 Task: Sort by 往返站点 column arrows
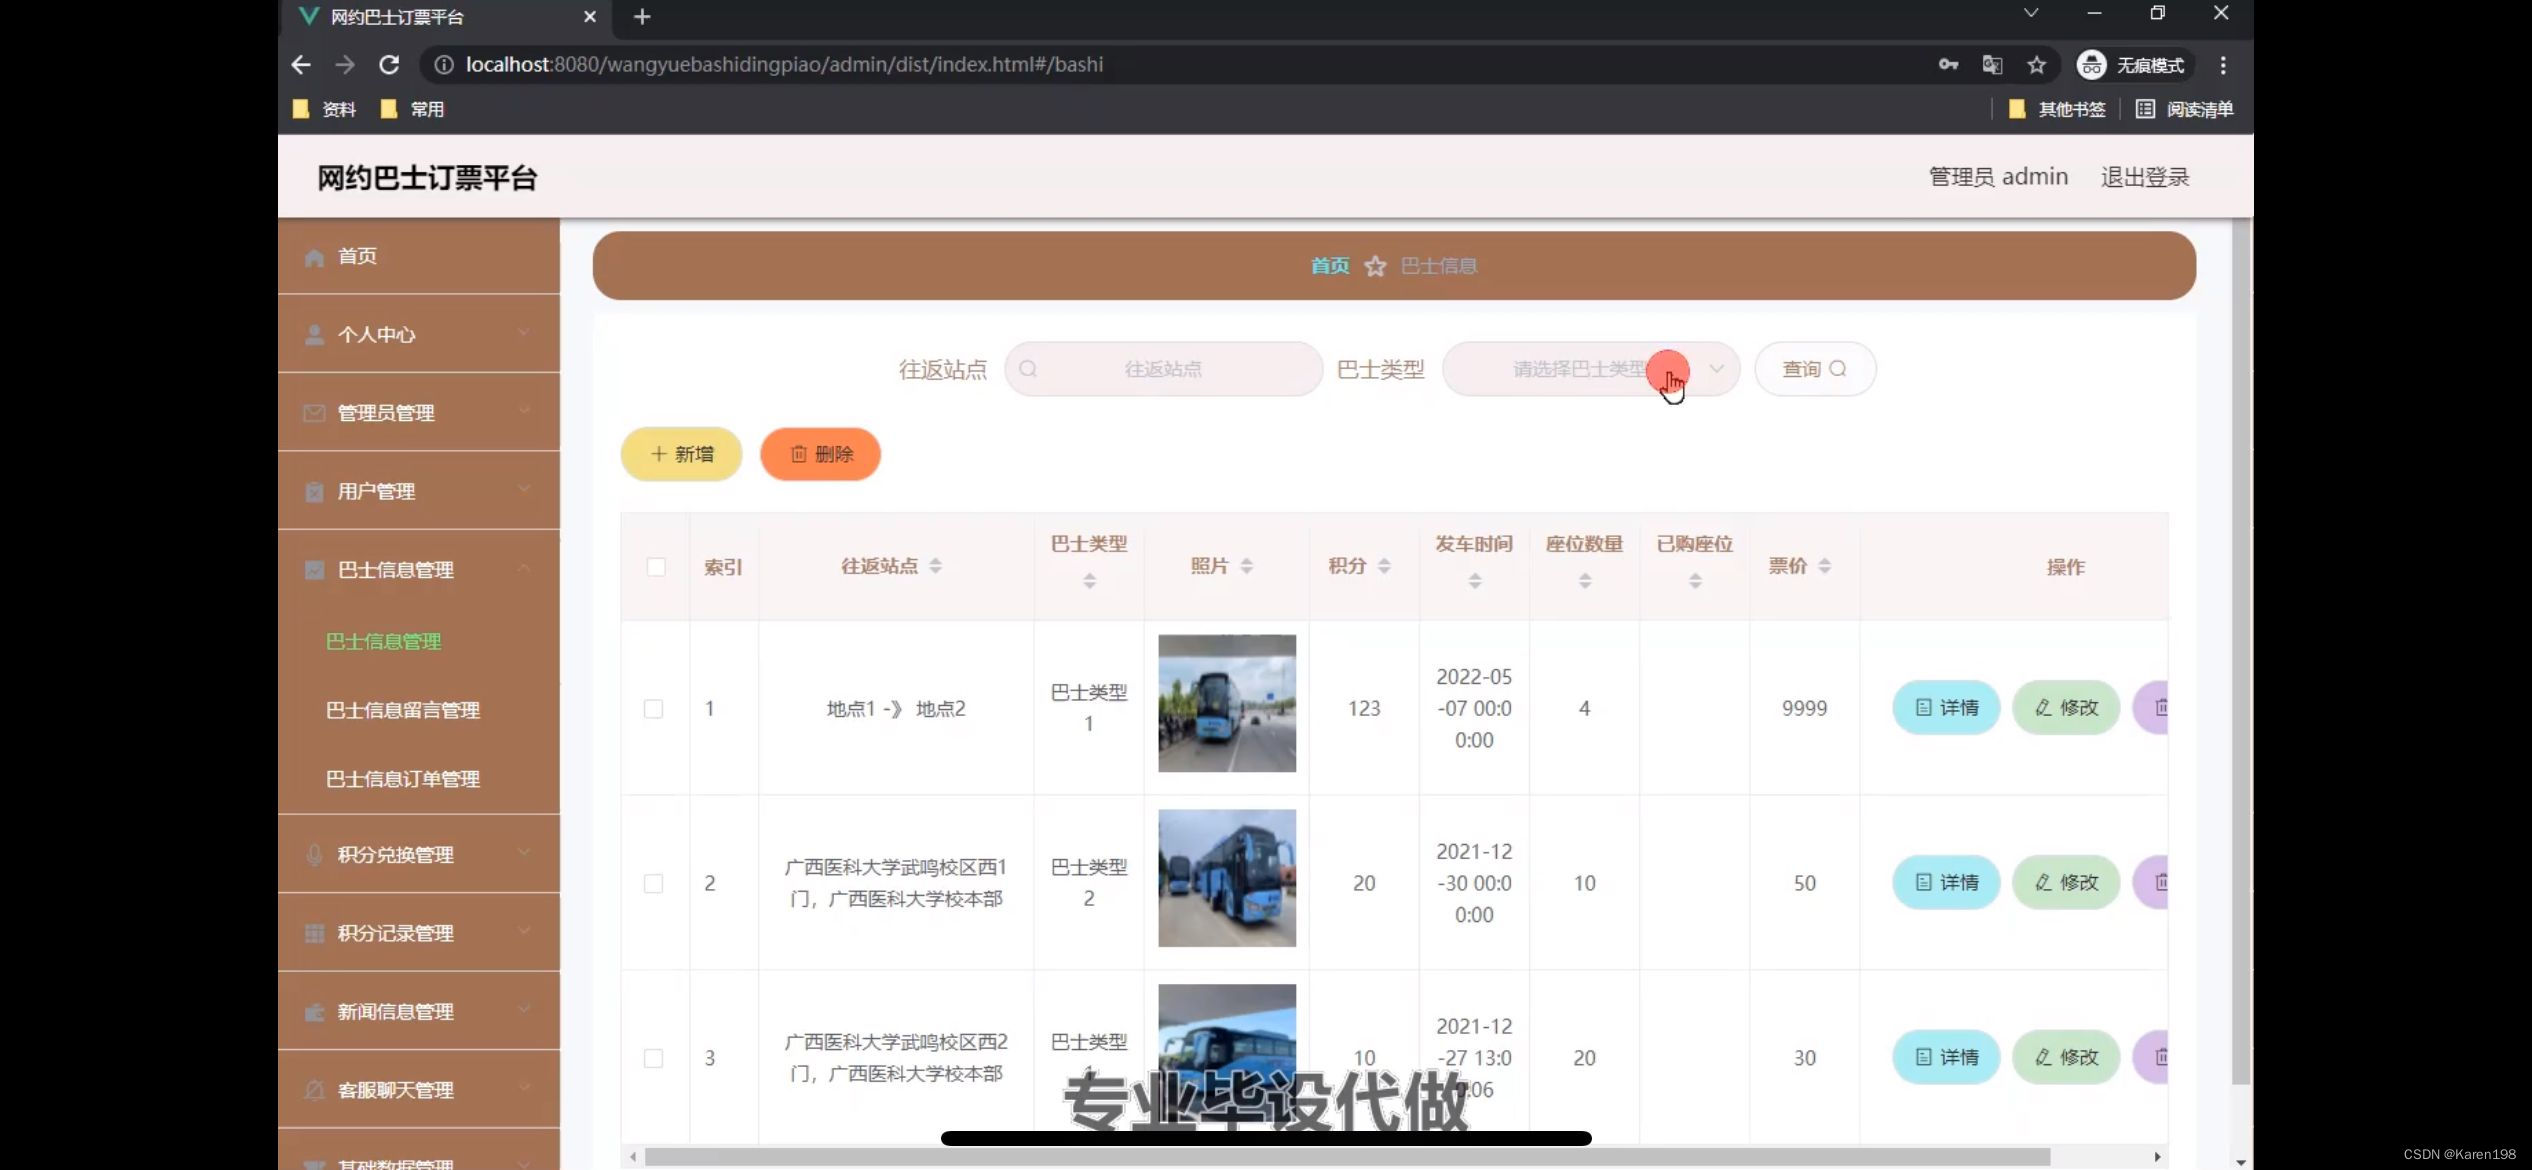(935, 566)
